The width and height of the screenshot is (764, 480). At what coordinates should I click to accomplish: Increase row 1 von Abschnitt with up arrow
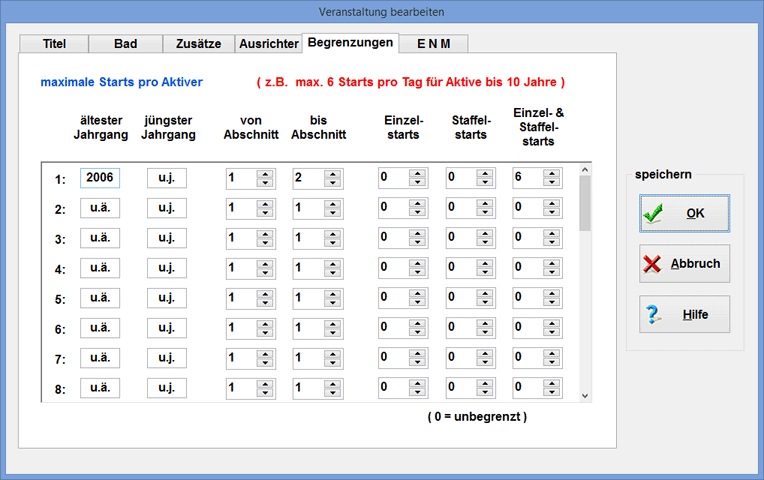(x=265, y=174)
